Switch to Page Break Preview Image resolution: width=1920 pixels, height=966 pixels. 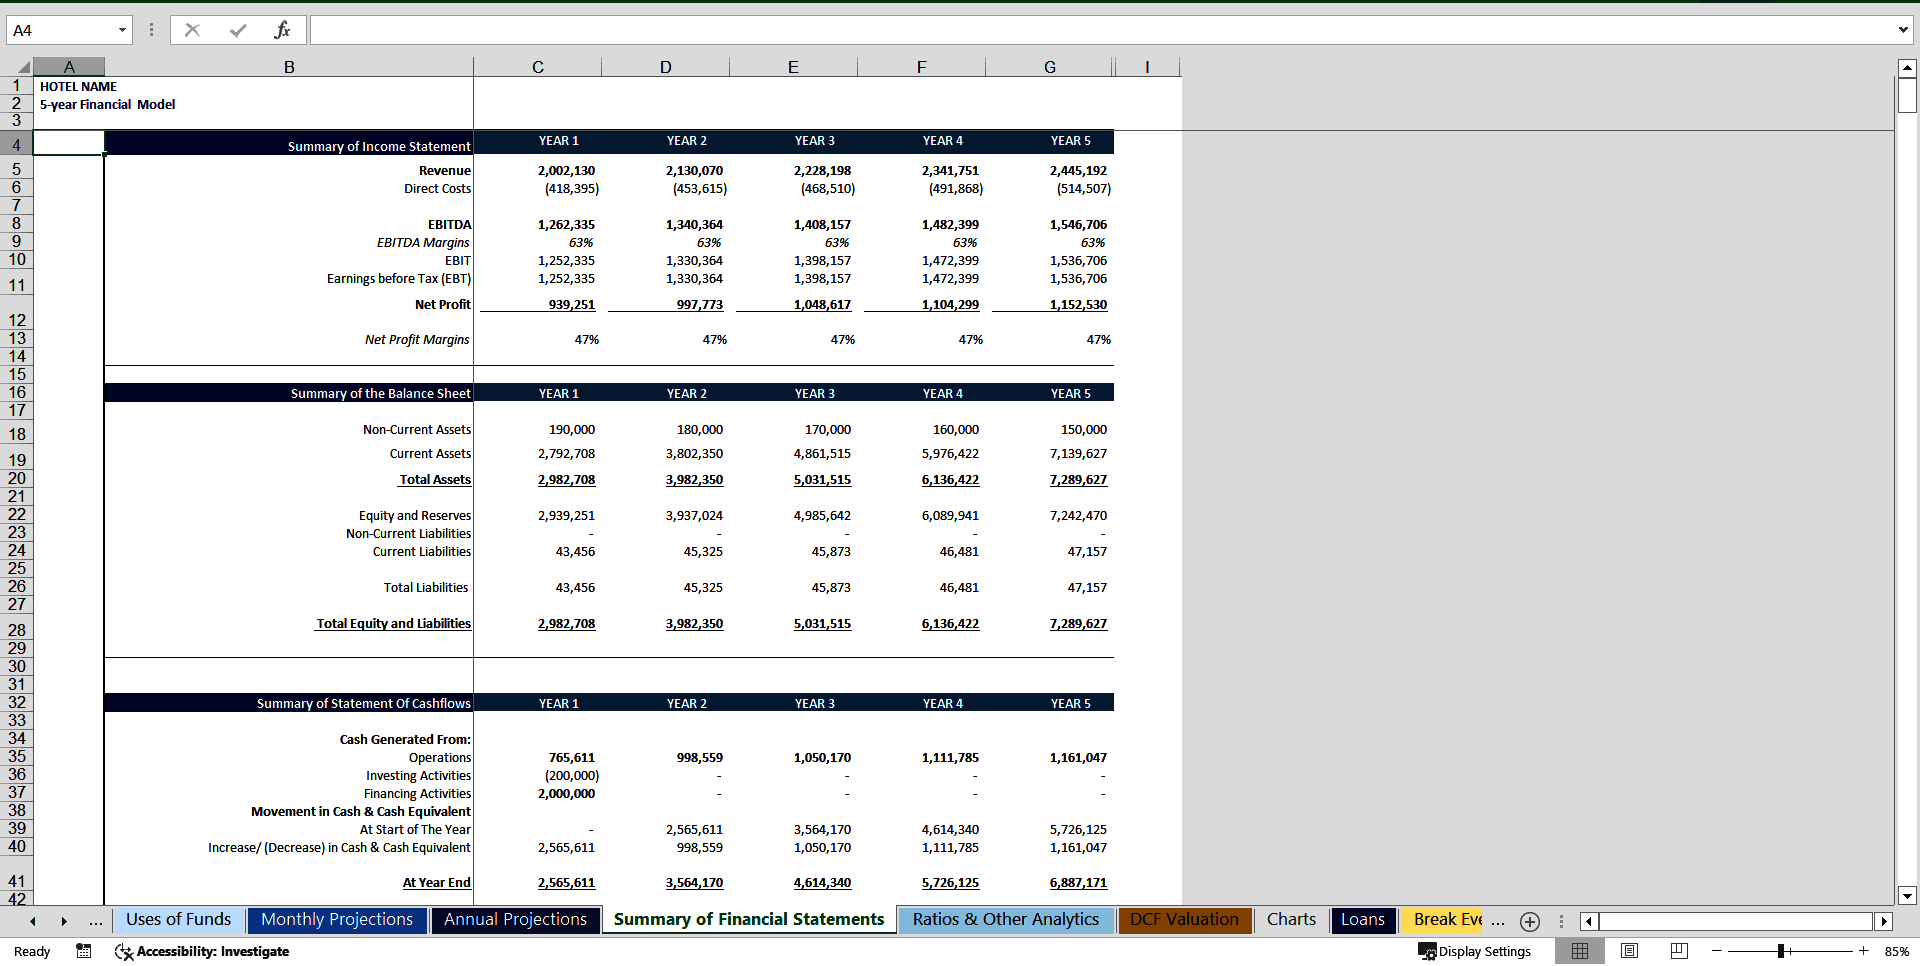pyautogui.click(x=1679, y=951)
